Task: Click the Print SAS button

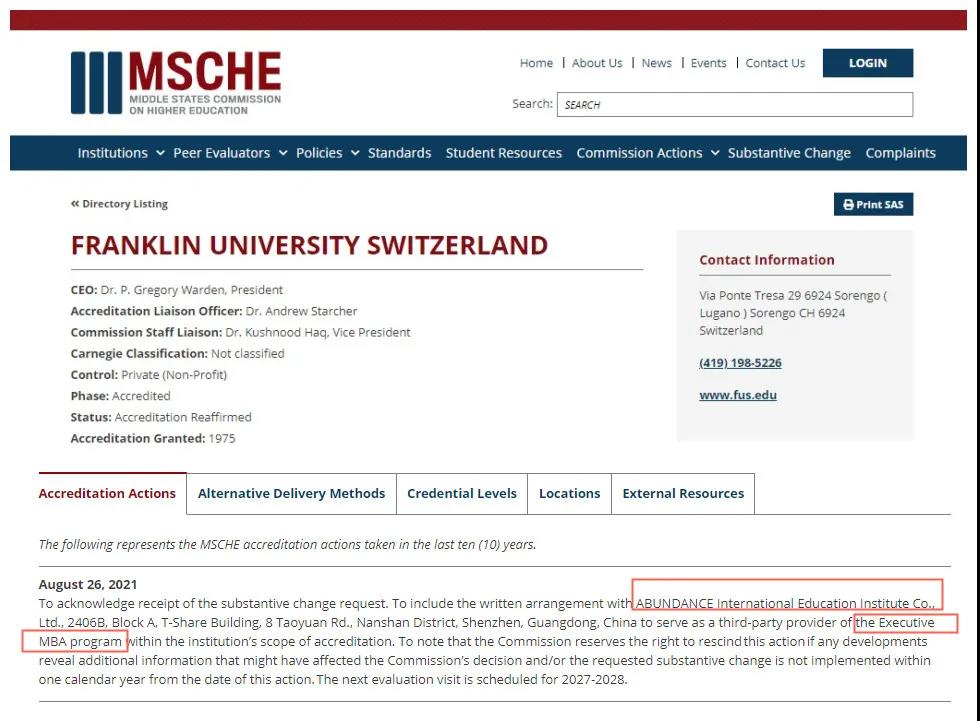Action: pos(873,204)
